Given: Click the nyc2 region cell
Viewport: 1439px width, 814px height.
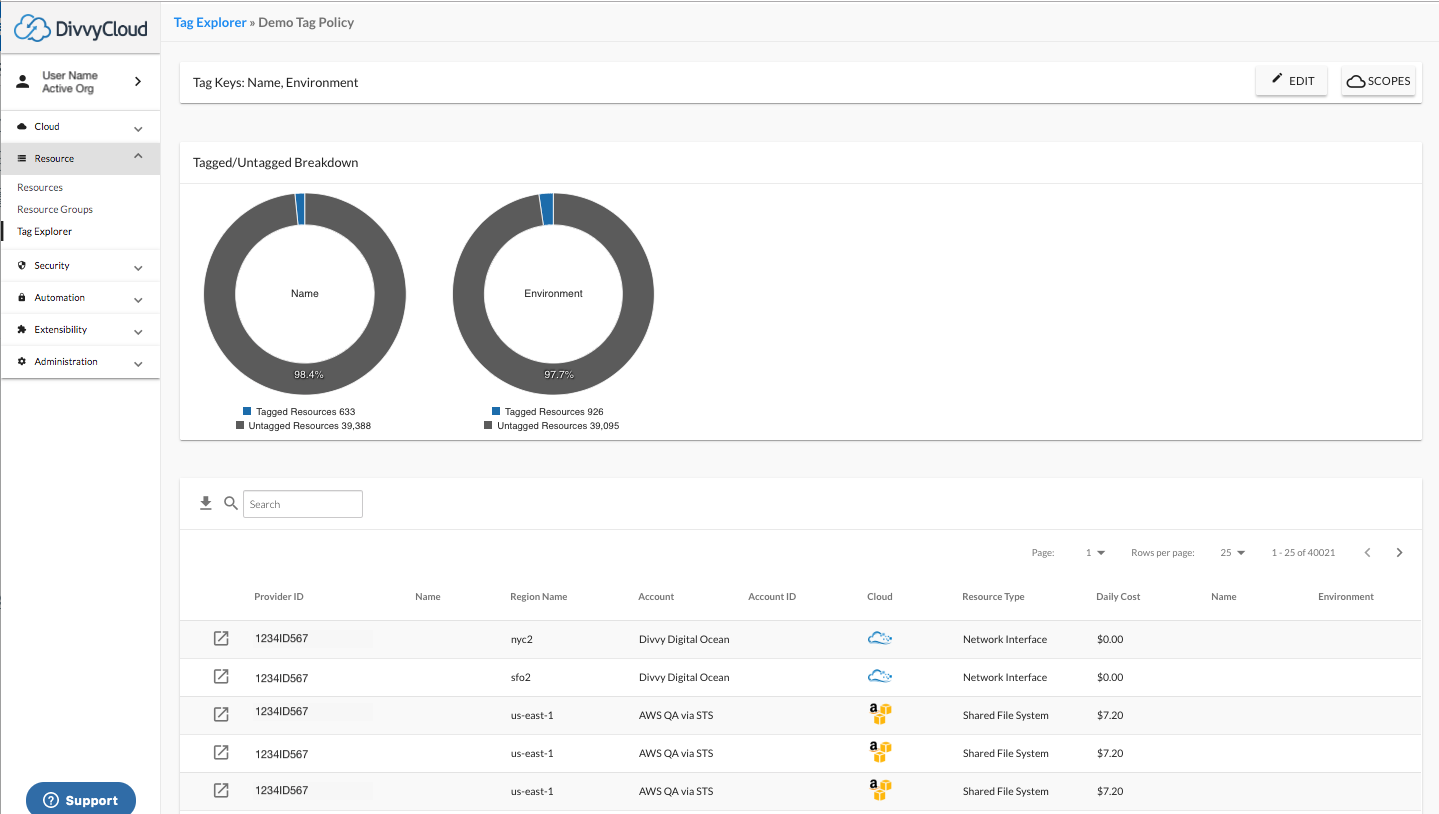Looking at the screenshot, I should coord(520,639).
